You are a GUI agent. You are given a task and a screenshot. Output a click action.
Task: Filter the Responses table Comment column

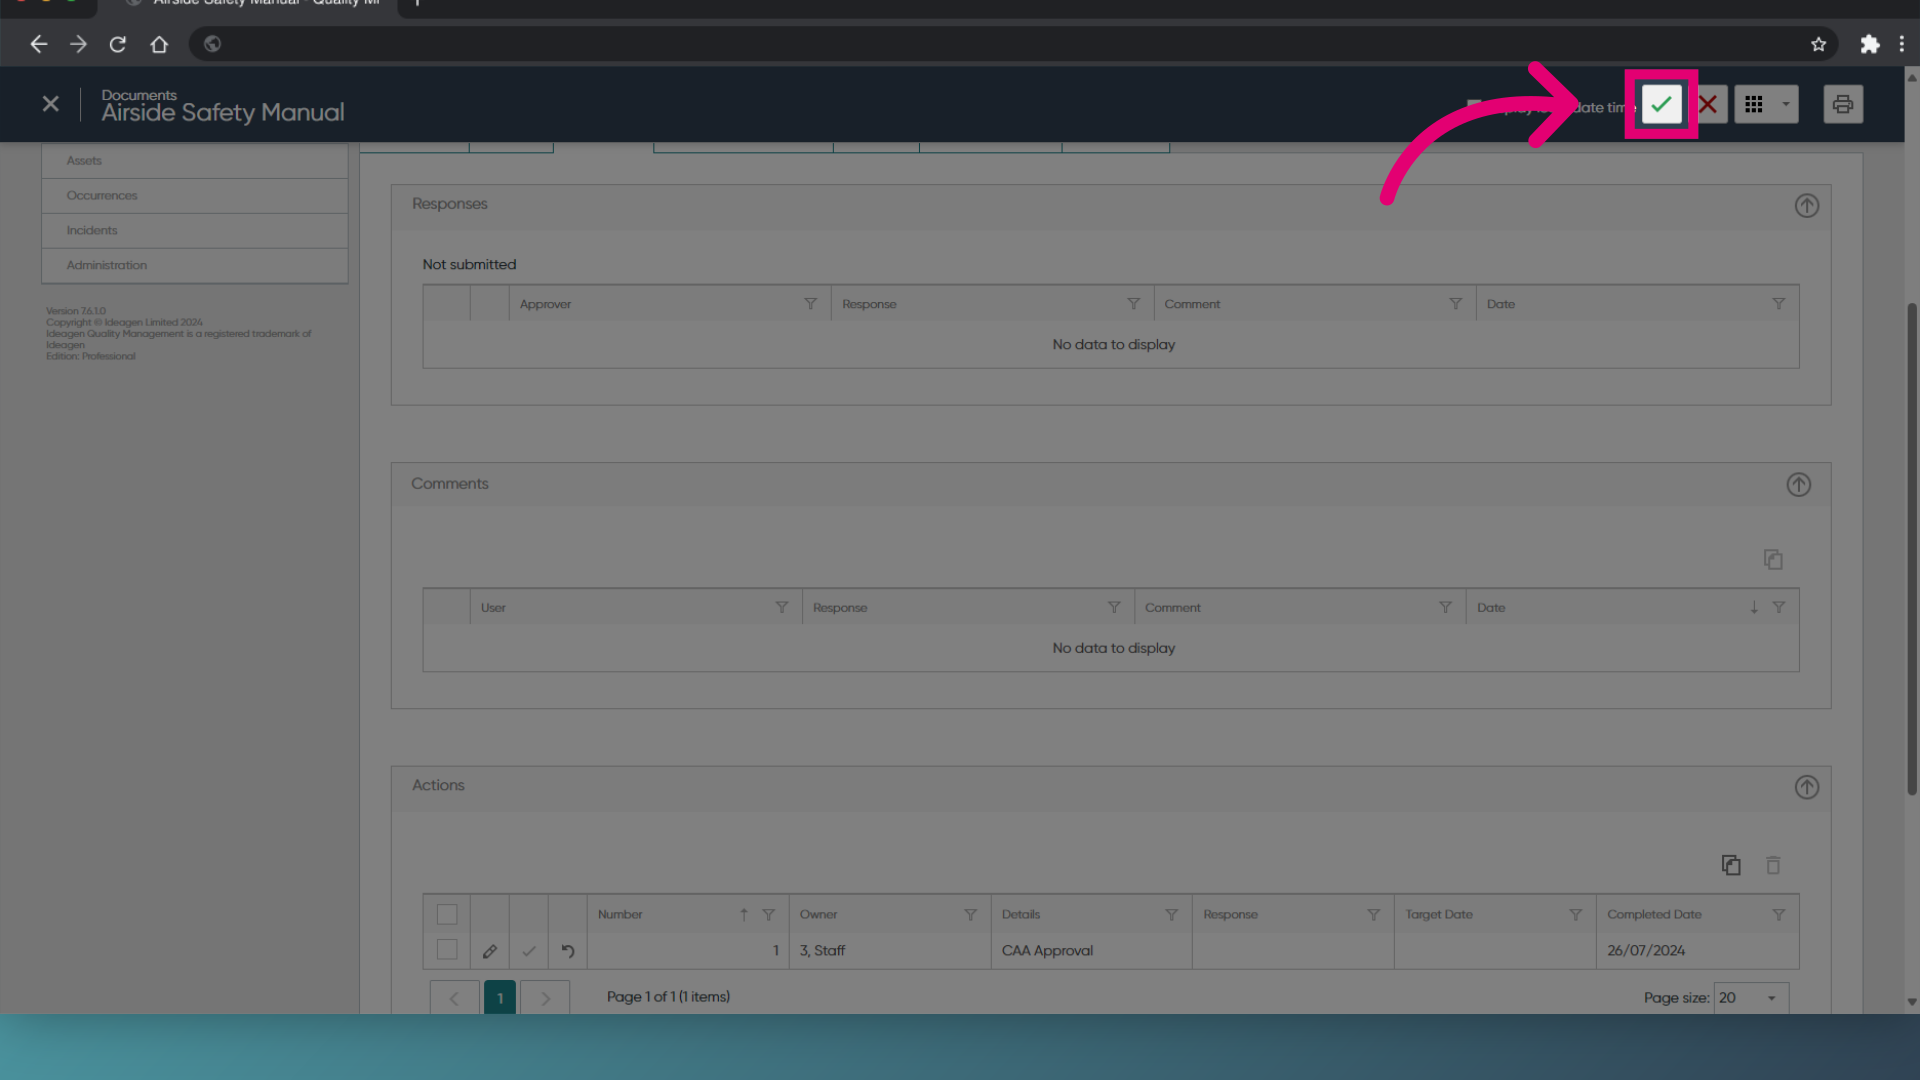[x=1455, y=304]
